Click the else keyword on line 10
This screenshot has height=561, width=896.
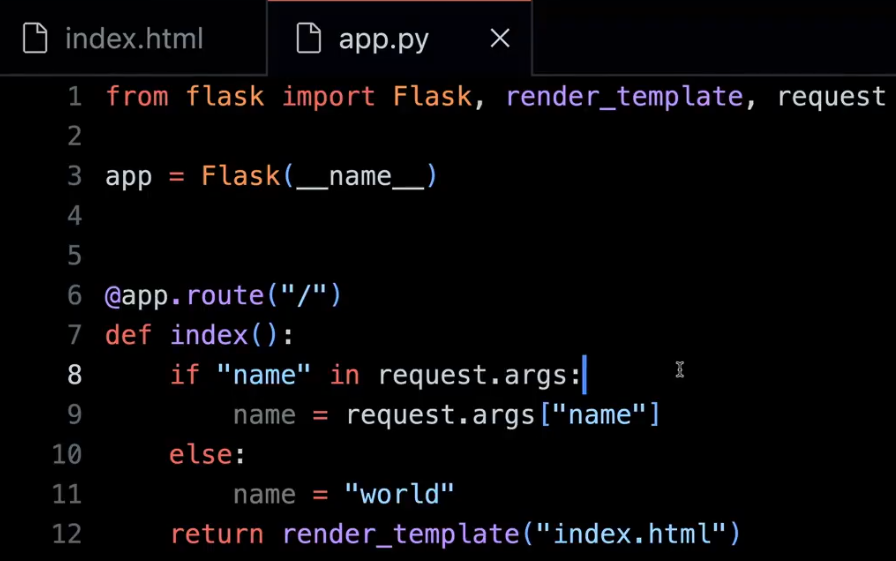pyautogui.click(x=201, y=455)
